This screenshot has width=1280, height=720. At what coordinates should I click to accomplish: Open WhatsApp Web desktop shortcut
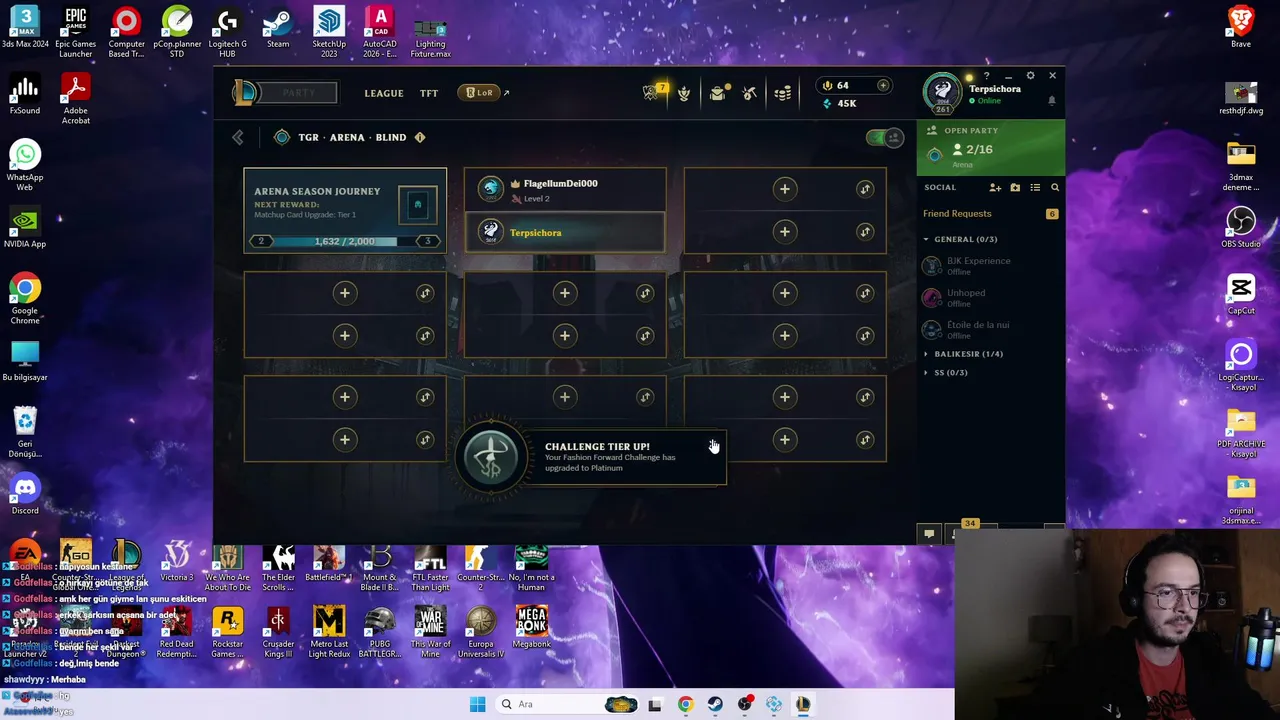coord(25,165)
